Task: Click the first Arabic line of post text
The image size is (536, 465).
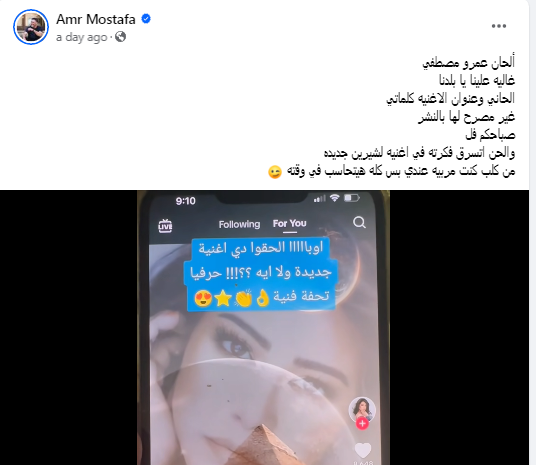Action: pos(468,63)
